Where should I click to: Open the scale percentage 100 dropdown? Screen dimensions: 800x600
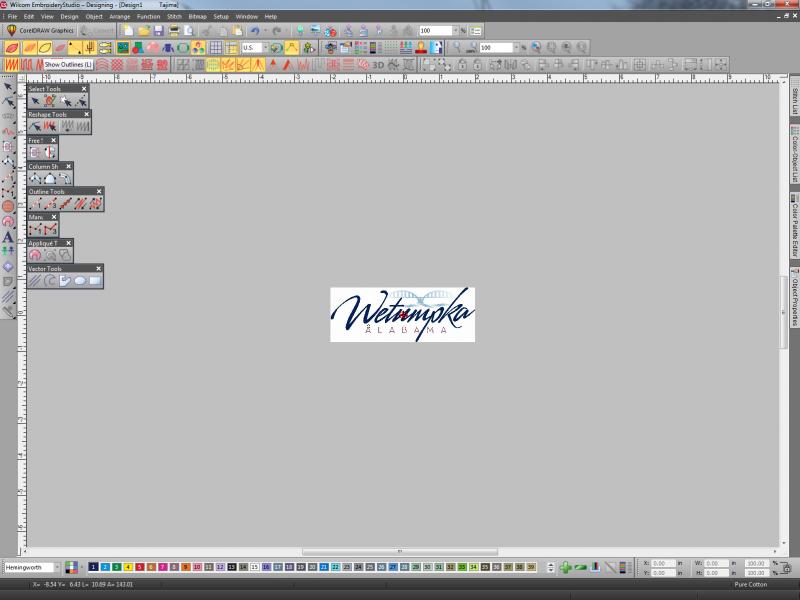(x=455, y=31)
